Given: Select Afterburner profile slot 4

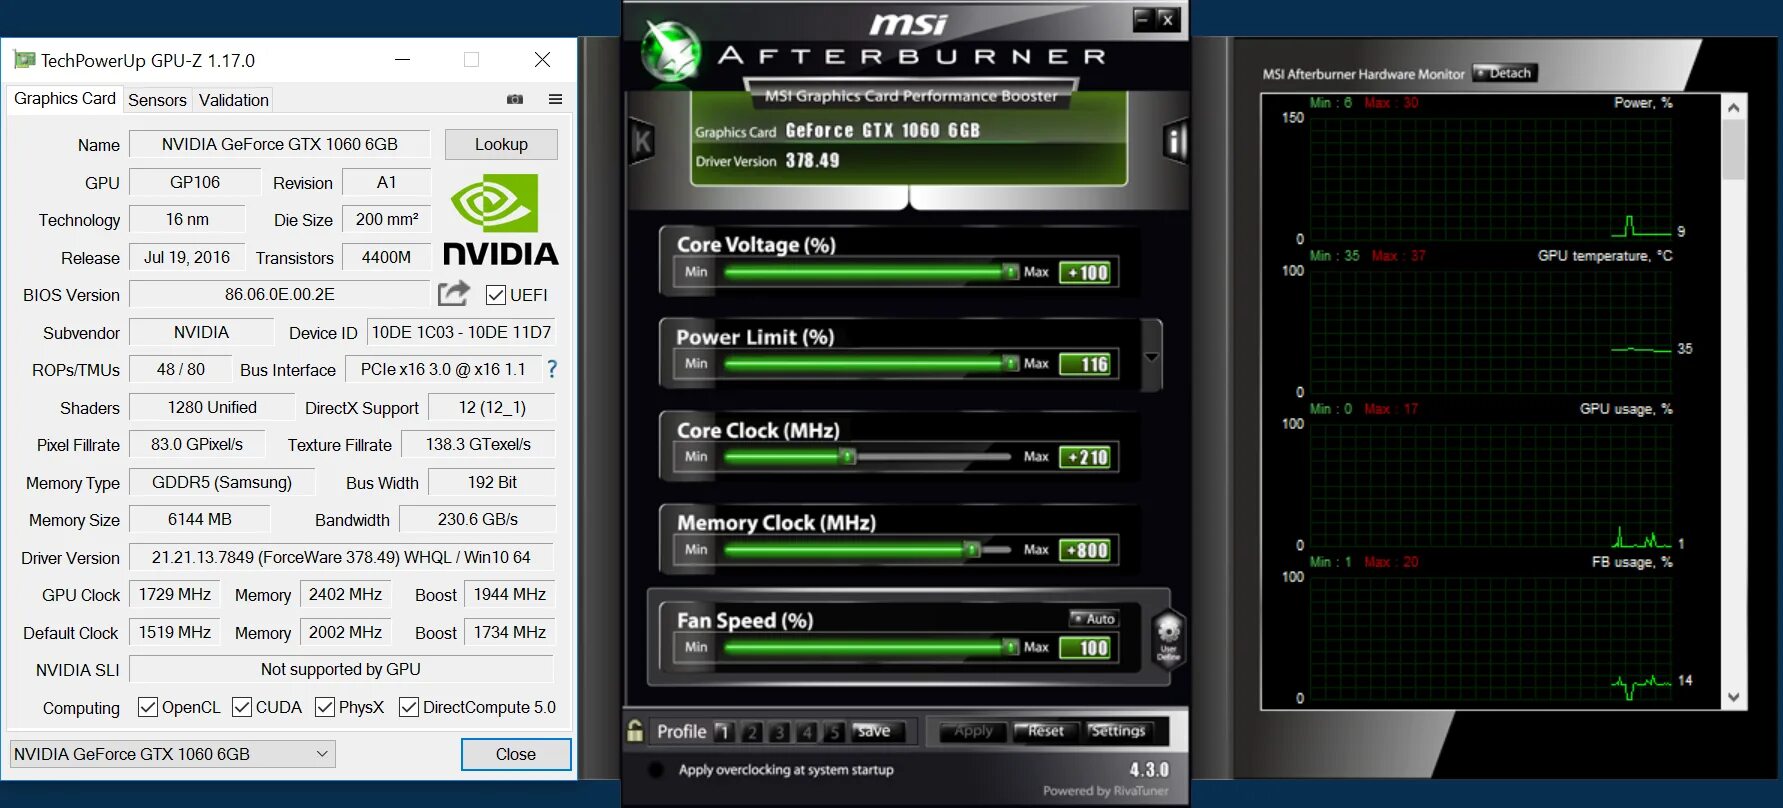Looking at the screenshot, I should tap(807, 732).
